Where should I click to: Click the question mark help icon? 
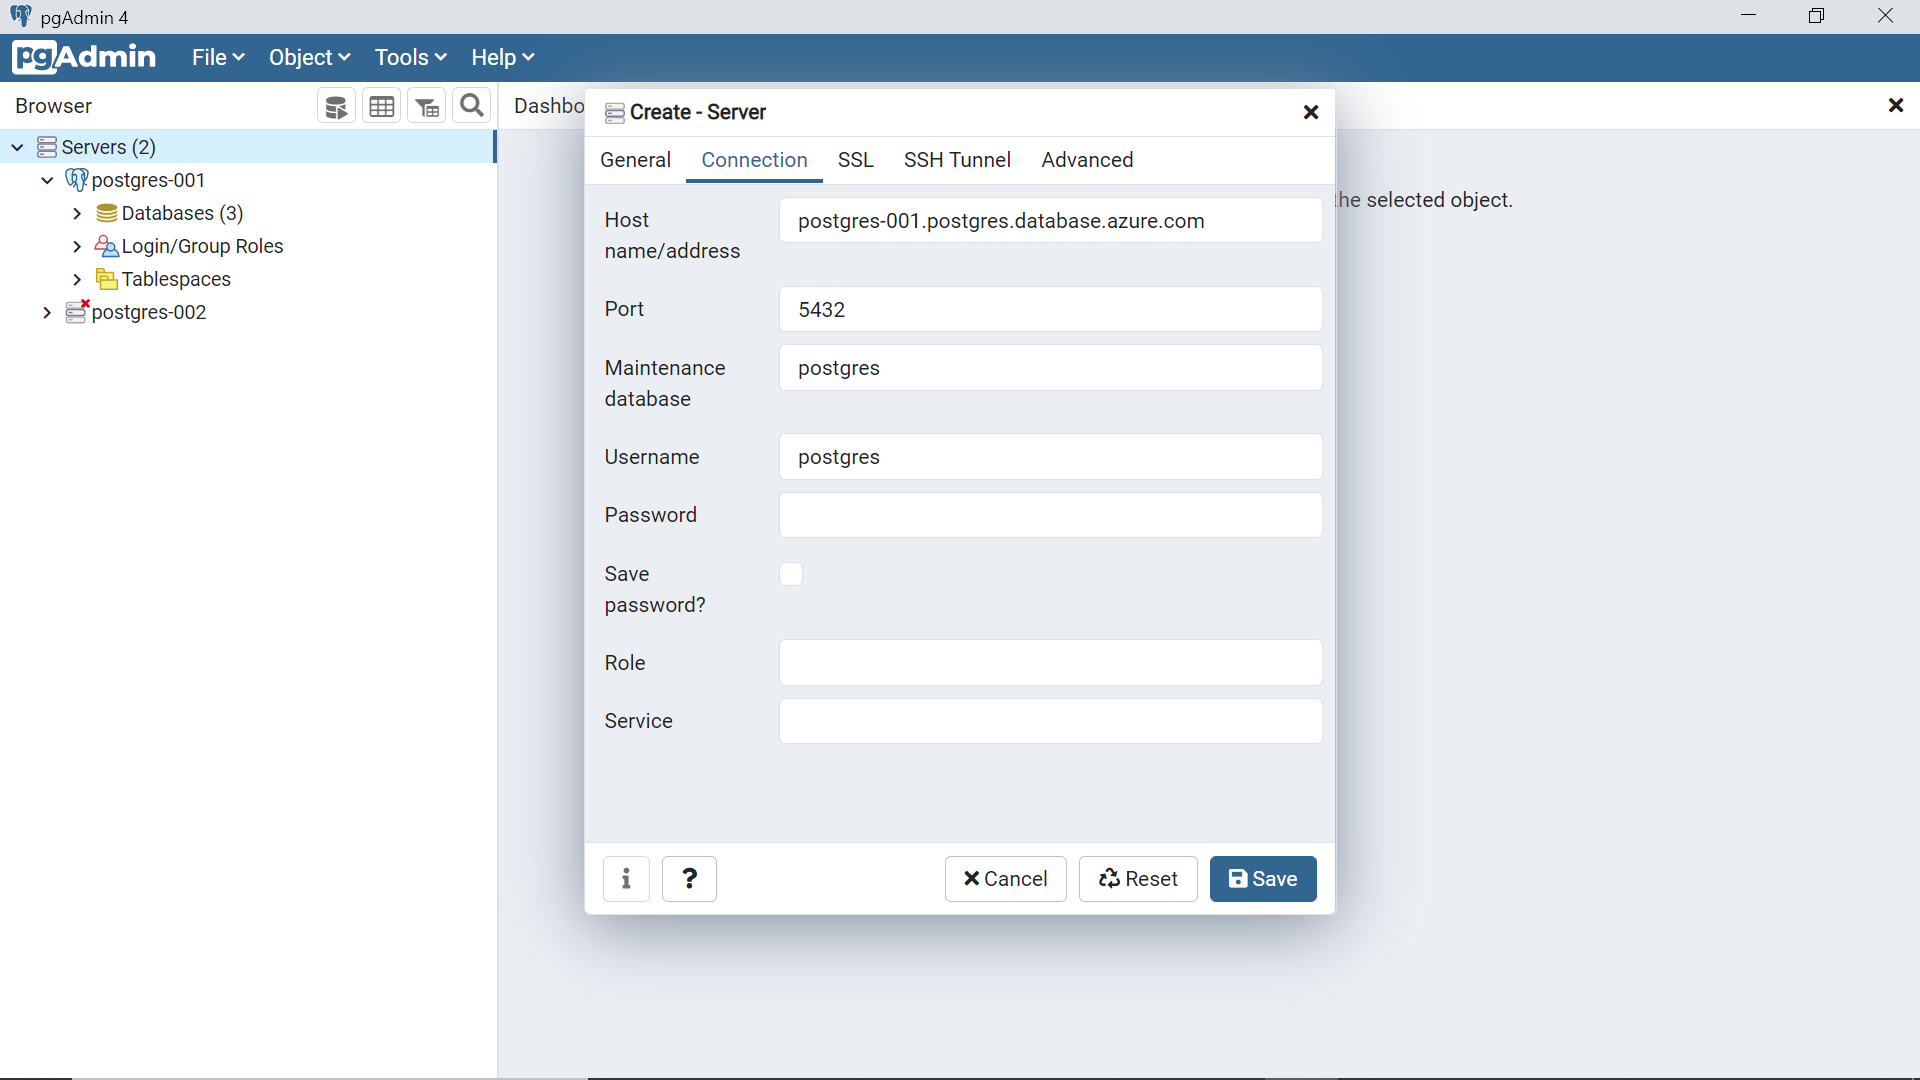click(x=689, y=879)
